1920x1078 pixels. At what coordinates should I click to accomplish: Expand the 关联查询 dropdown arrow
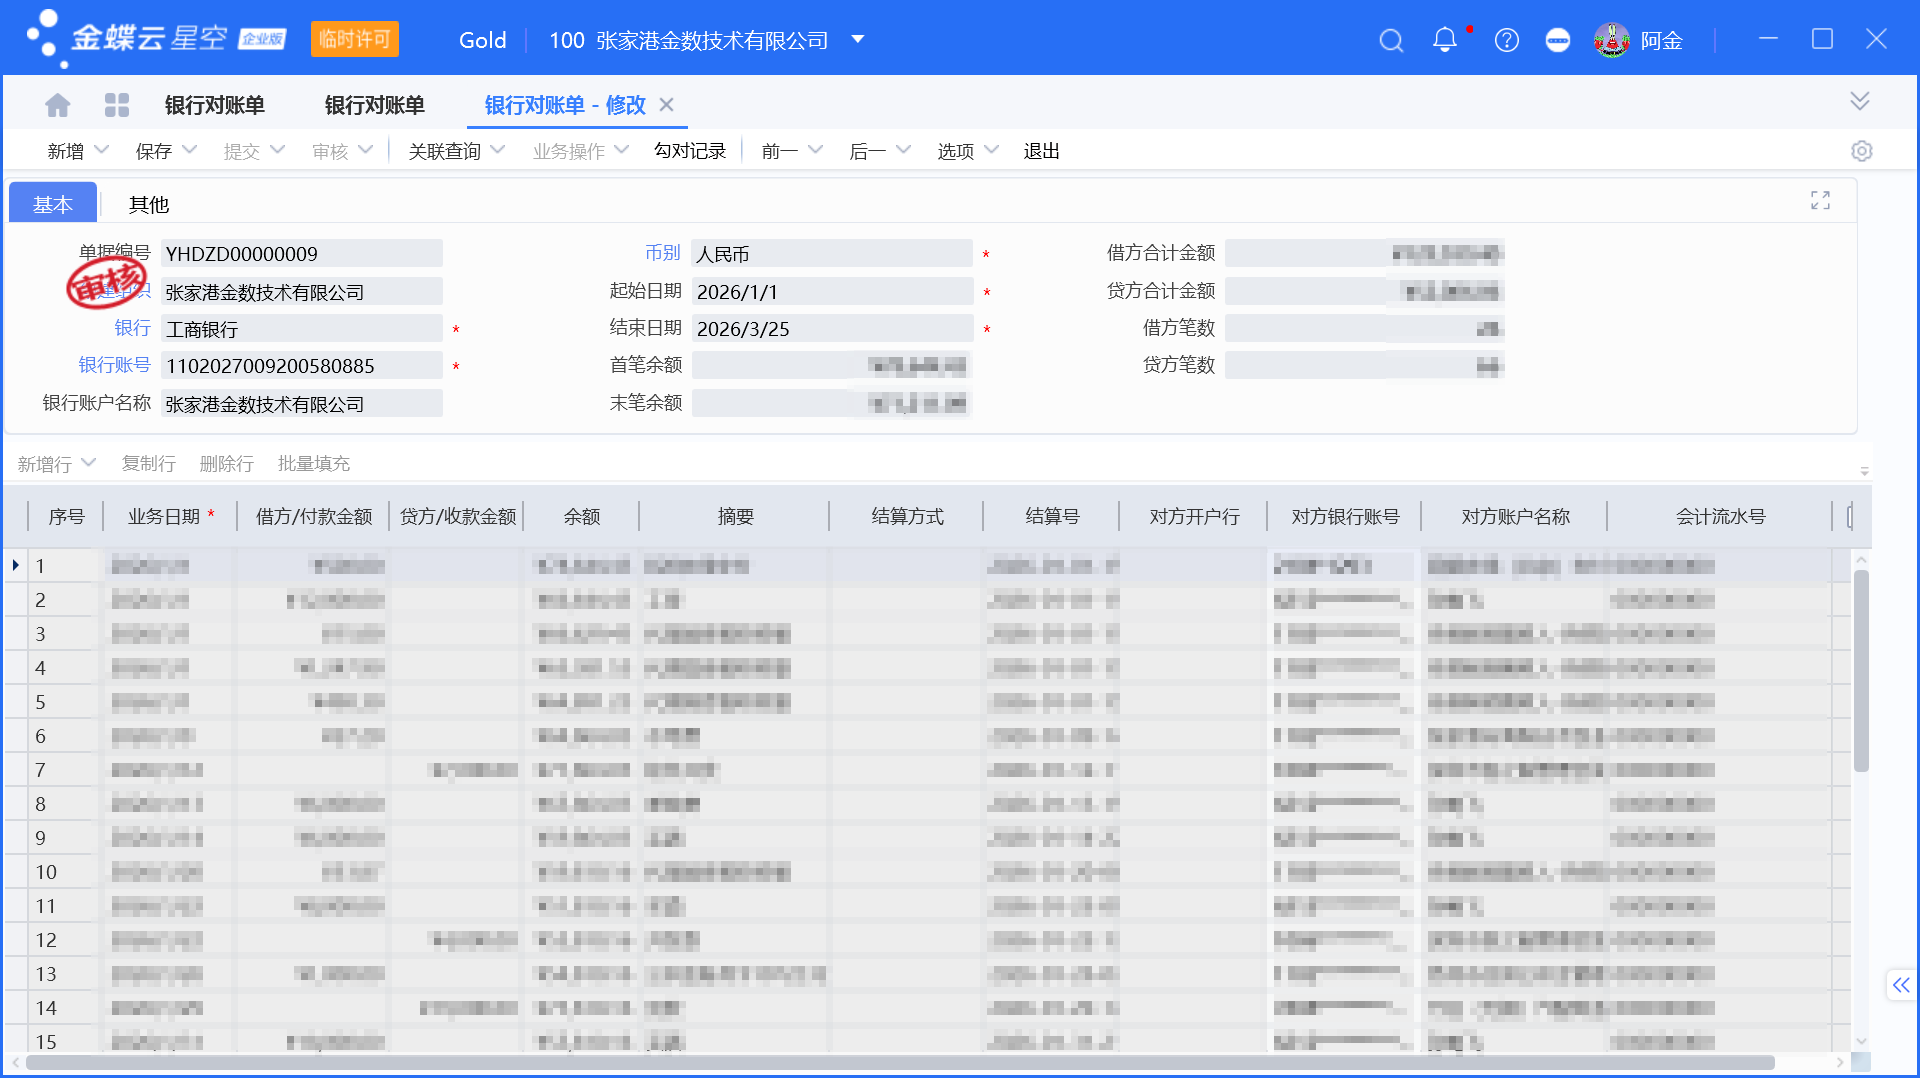click(498, 150)
